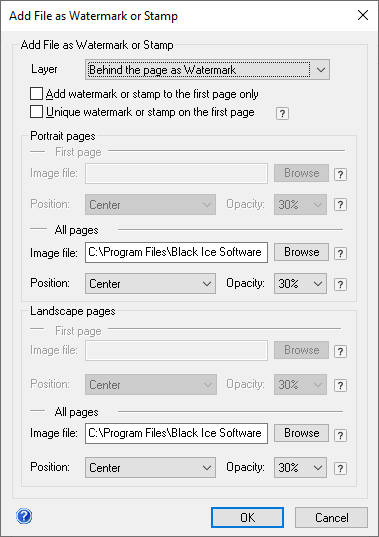Expand Portrait All pages Position dropdown
379x537 pixels.
150,284
